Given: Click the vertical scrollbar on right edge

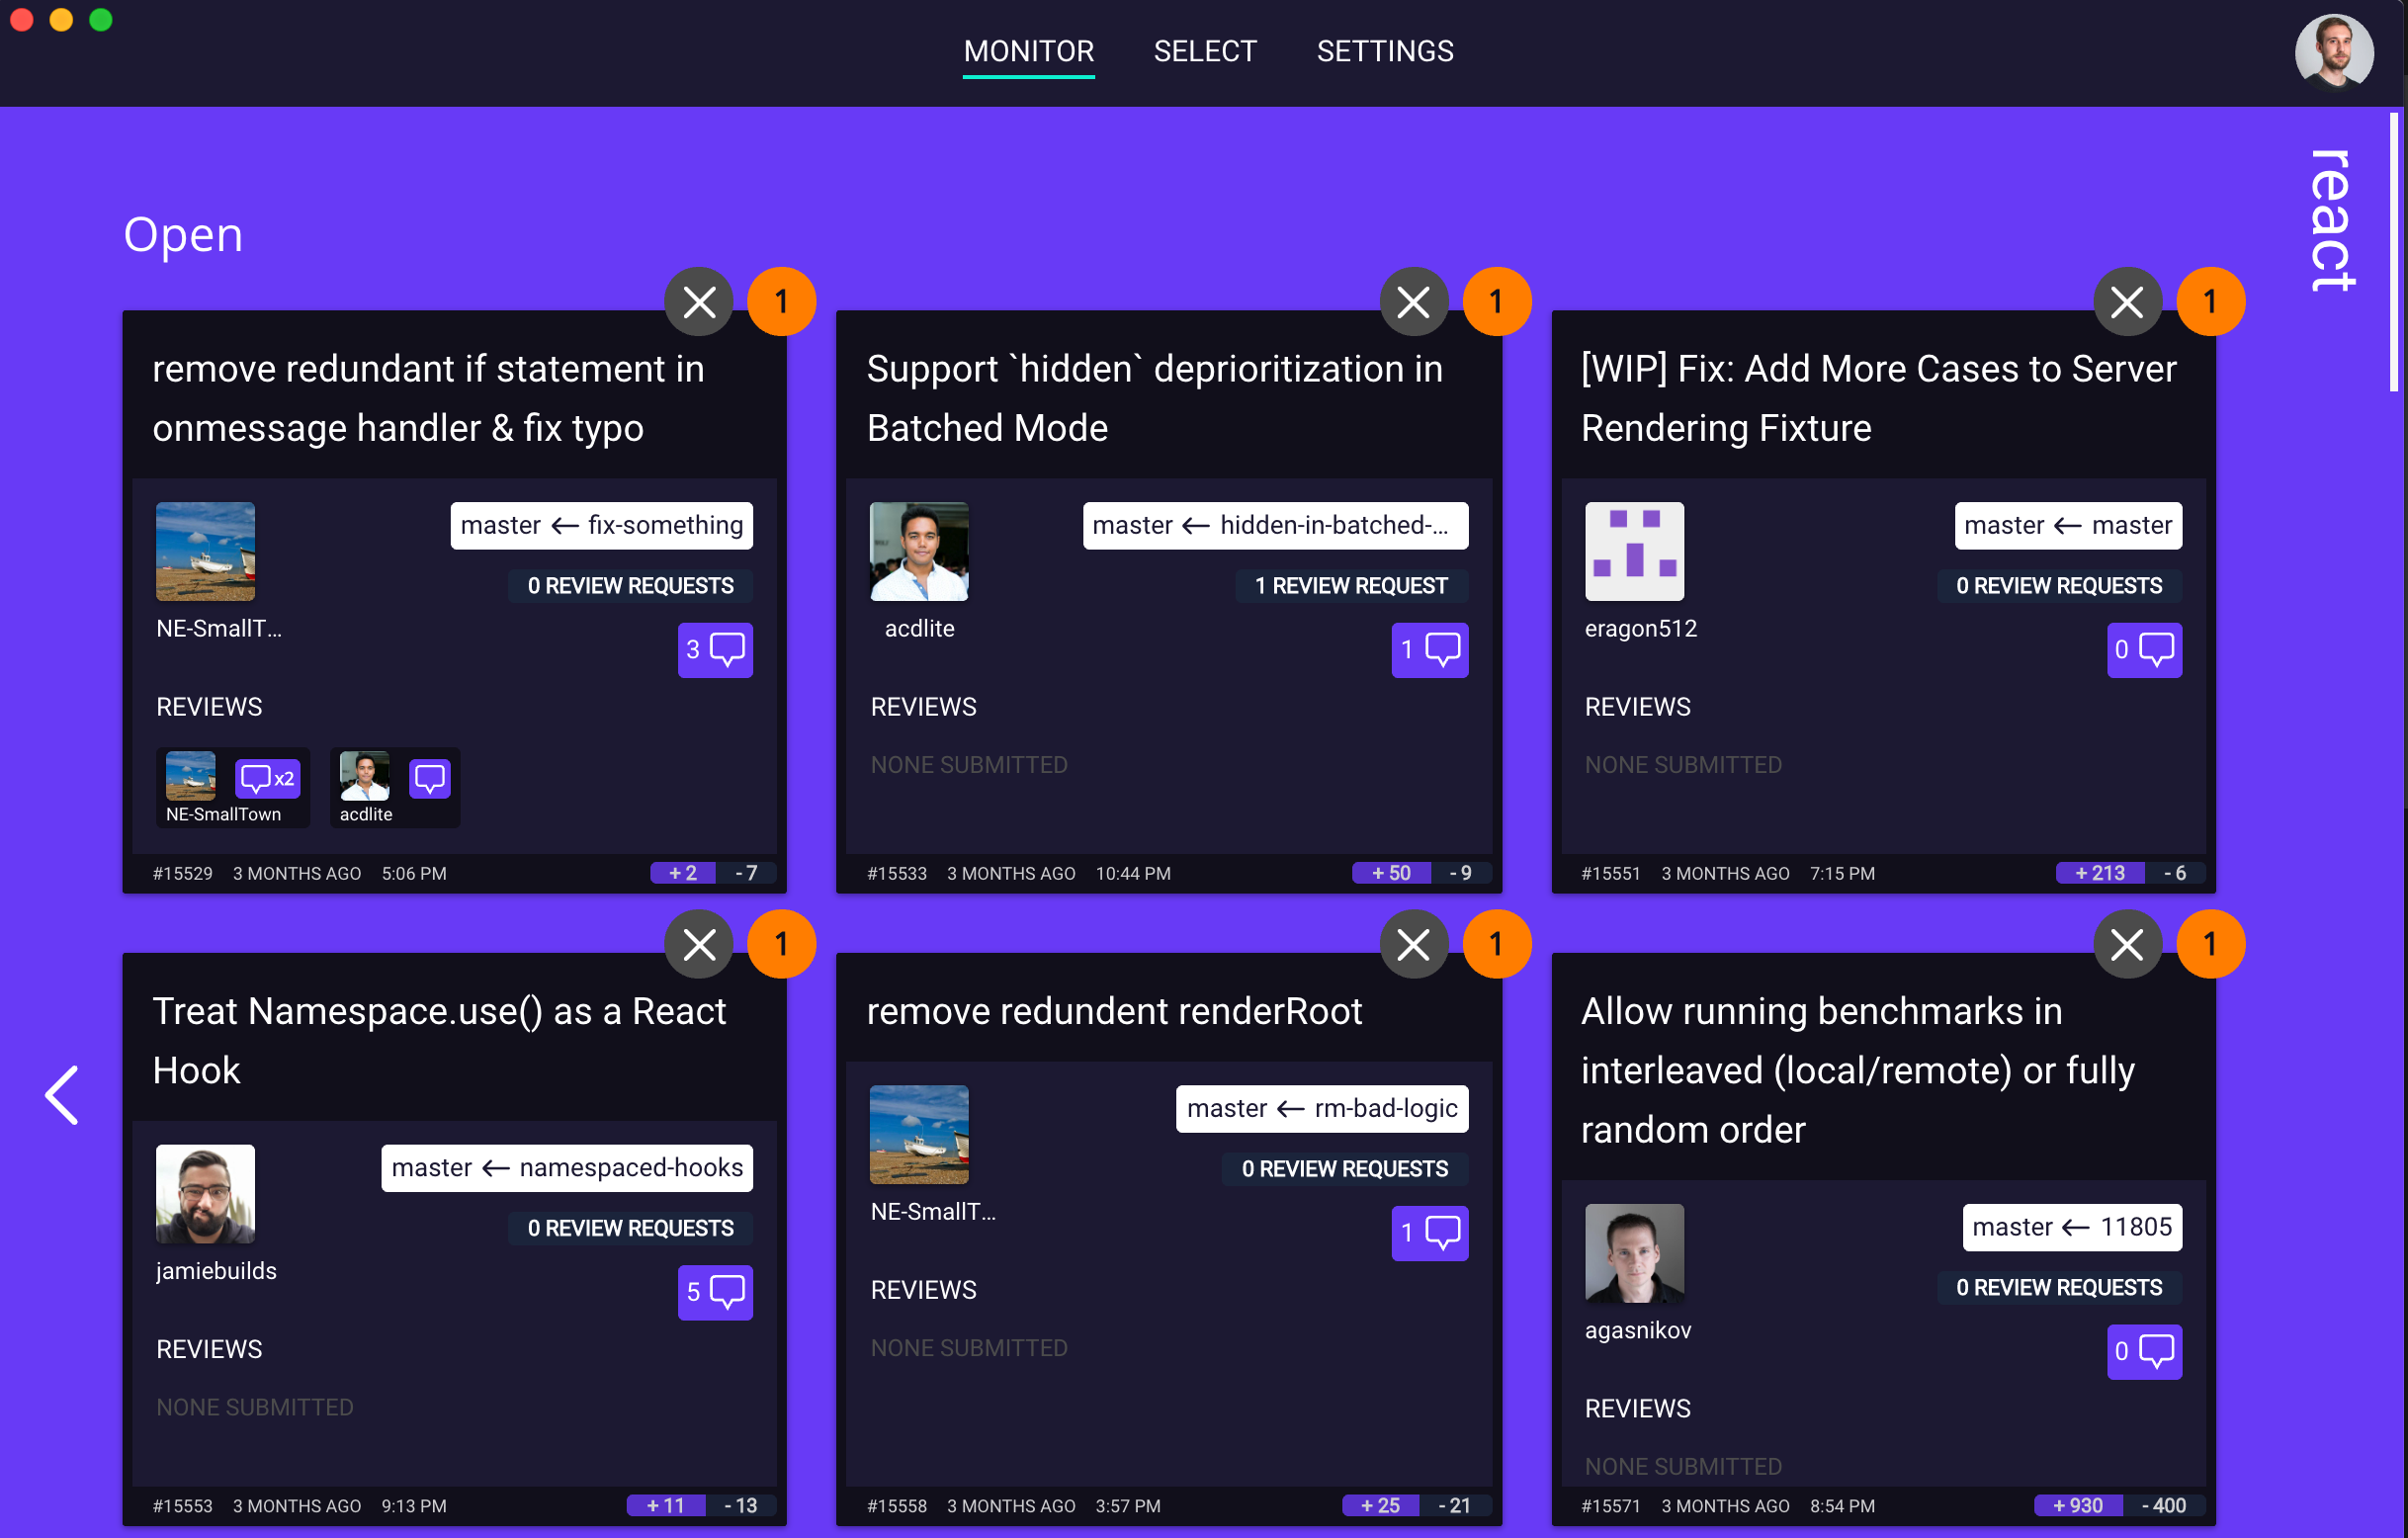Looking at the screenshot, I should click(2393, 250).
